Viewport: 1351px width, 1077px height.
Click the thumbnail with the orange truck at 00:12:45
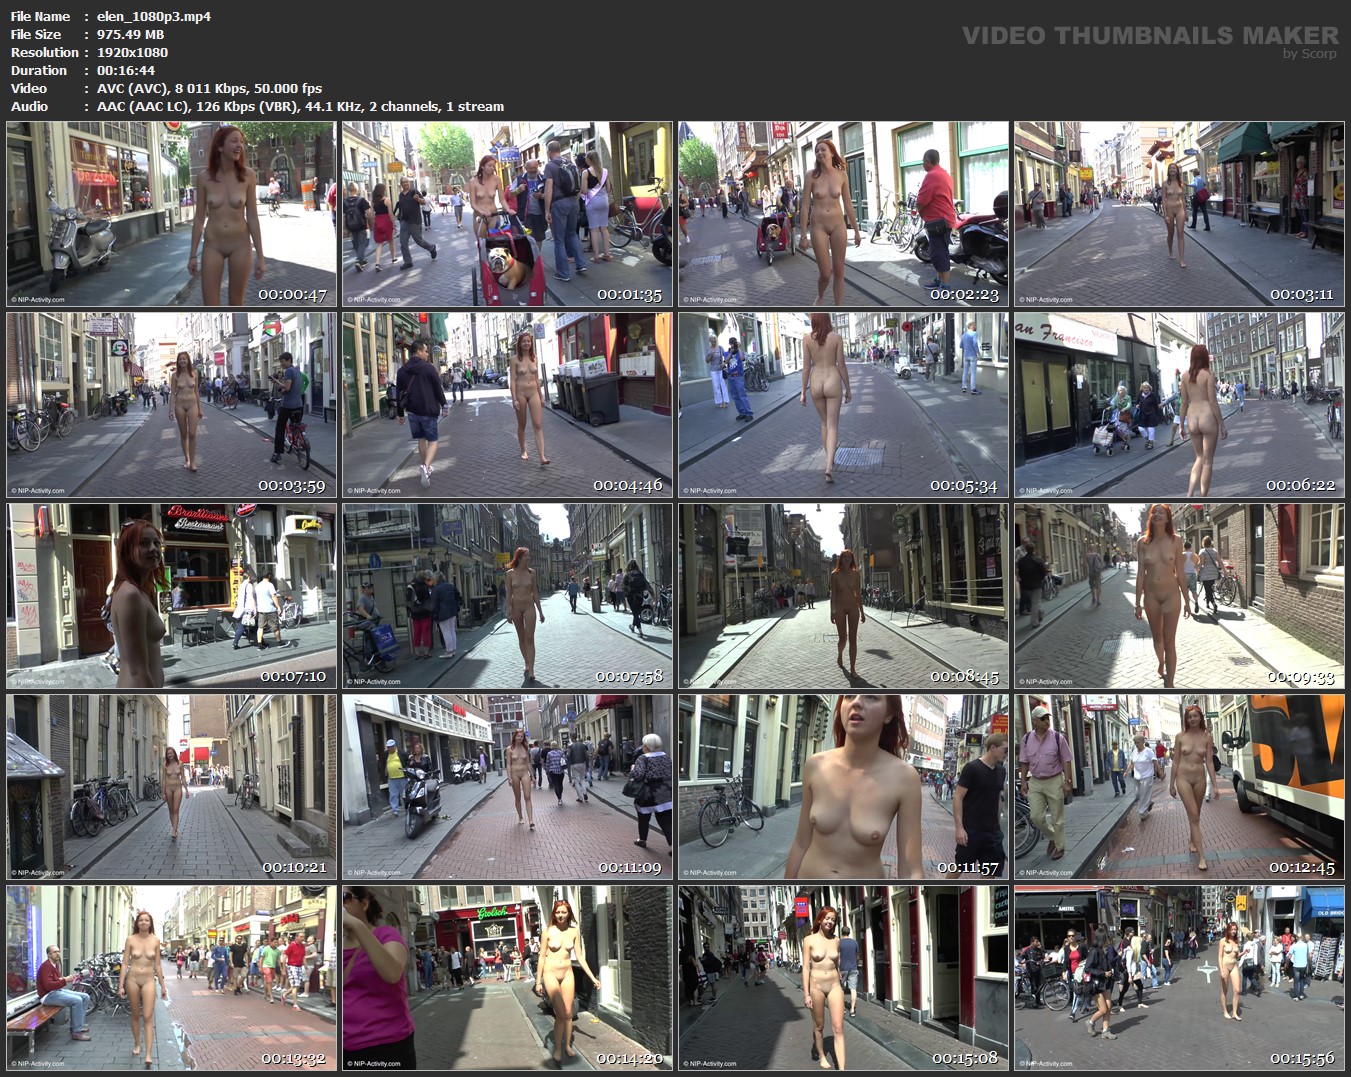point(1180,787)
